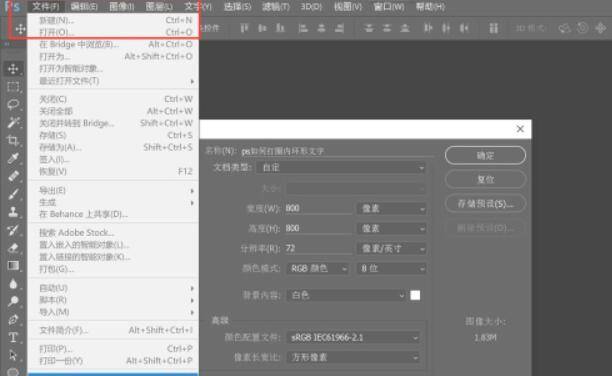Image resolution: width=612 pixels, height=376 pixels.
Task: Click the 名称(N) name input field
Action: coord(337,151)
